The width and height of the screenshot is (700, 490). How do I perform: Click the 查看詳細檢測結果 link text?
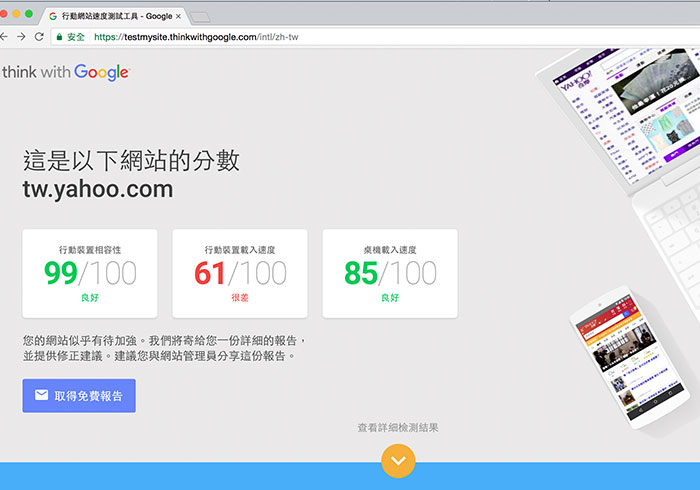click(398, 428)
